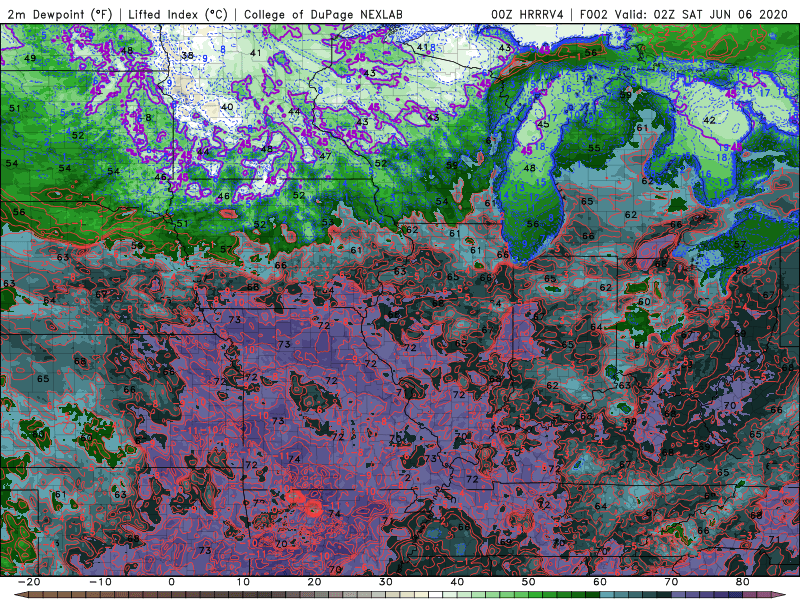This screenshot has width=800, height=600.
Task: Click the '42' dewpoint value on the map
Action: [709, 120]
